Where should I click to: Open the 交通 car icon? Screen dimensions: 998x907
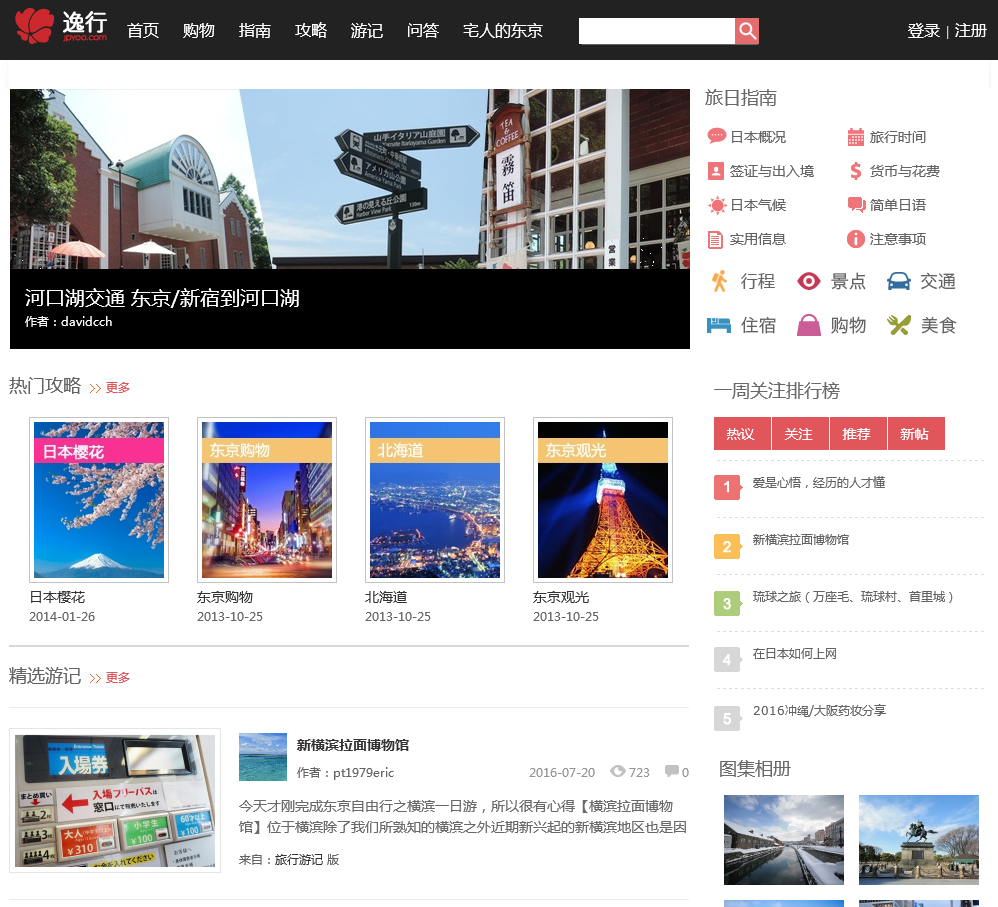click(x=898, y=281)
